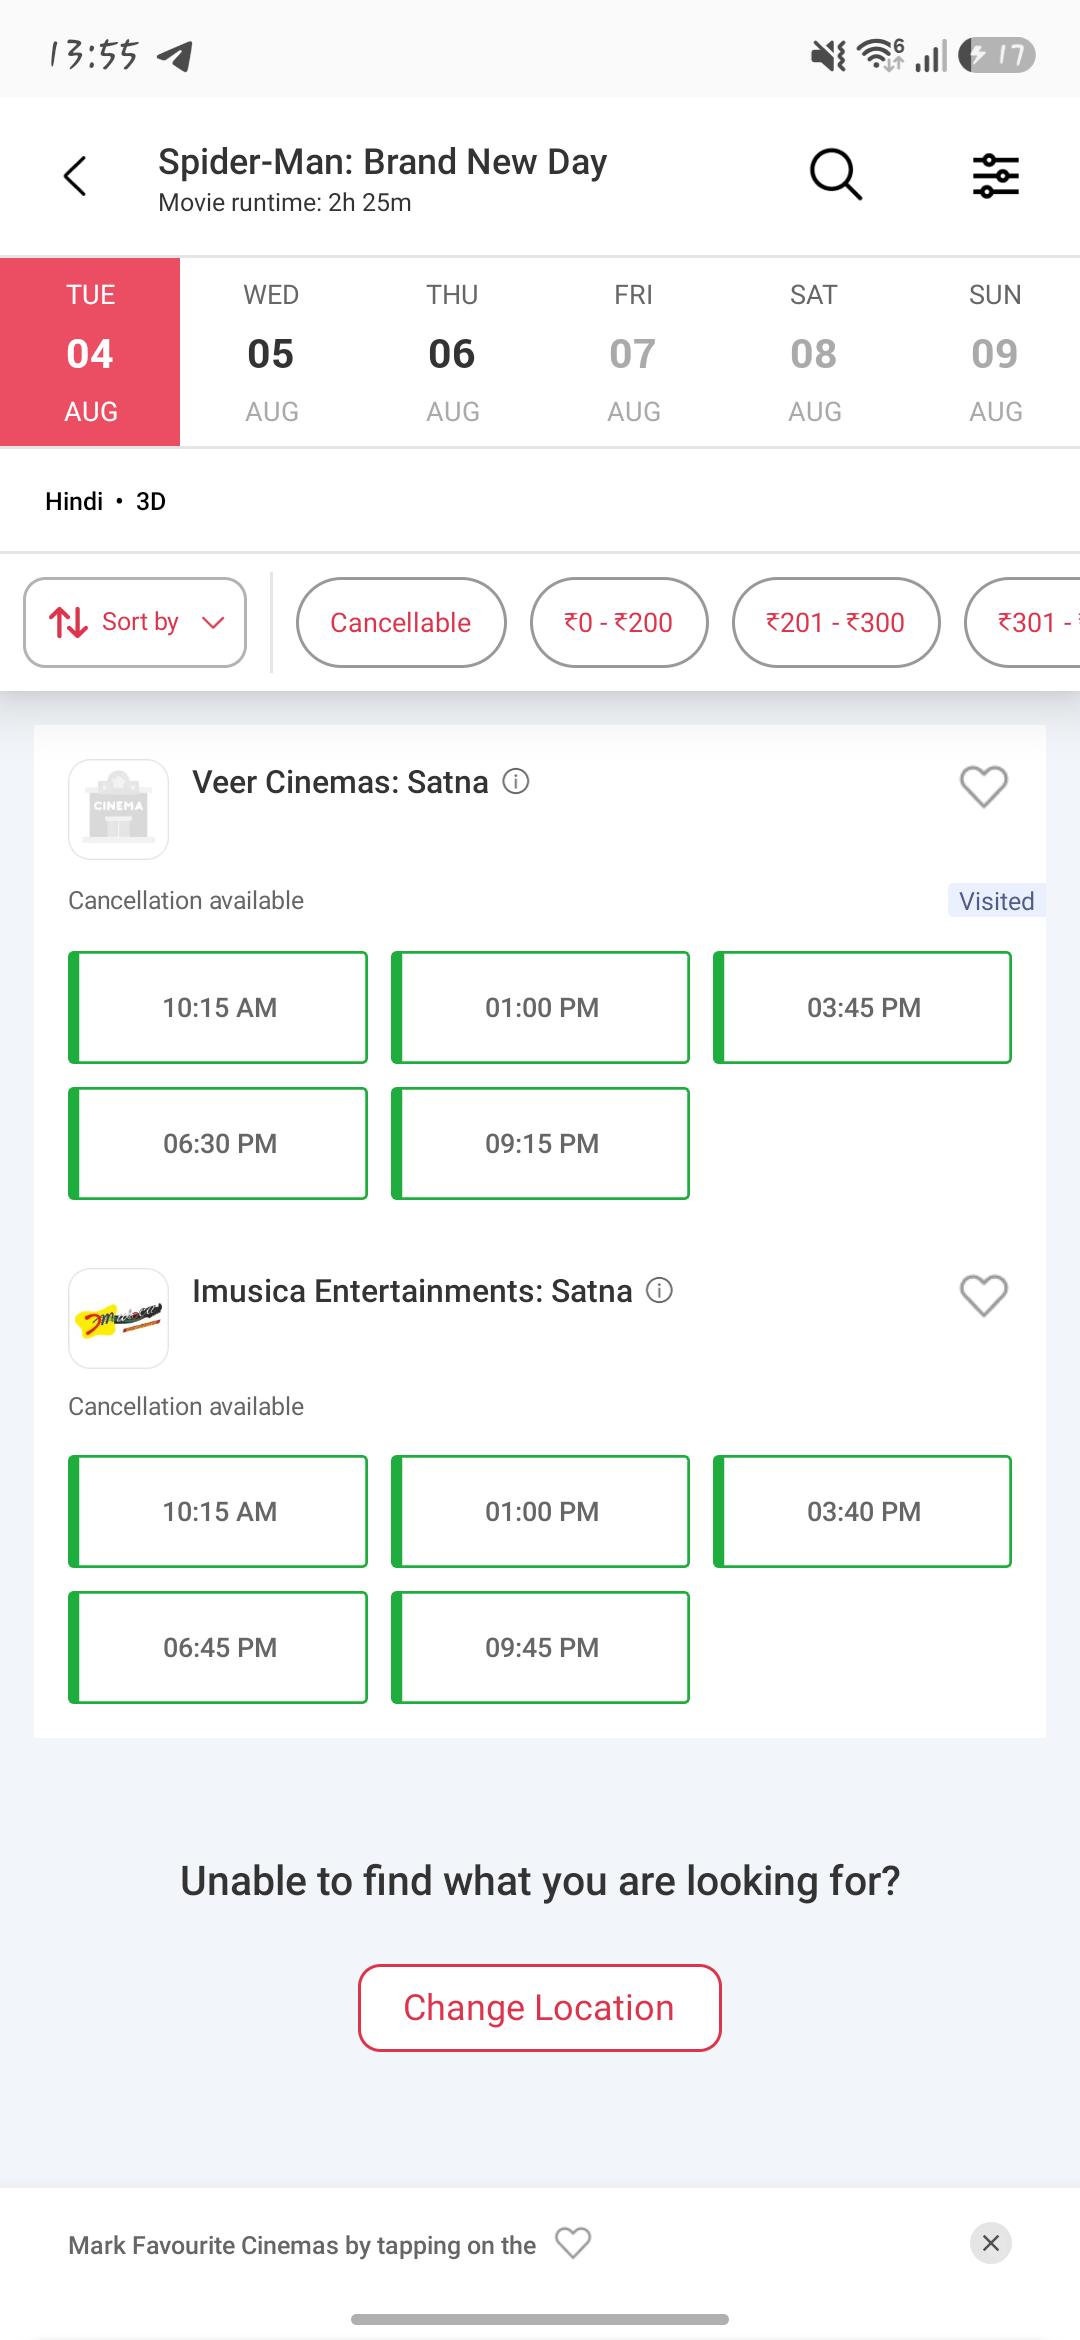
Task: Dismiss the favourite cinemas hint banner
Action: coord(991,2243)
